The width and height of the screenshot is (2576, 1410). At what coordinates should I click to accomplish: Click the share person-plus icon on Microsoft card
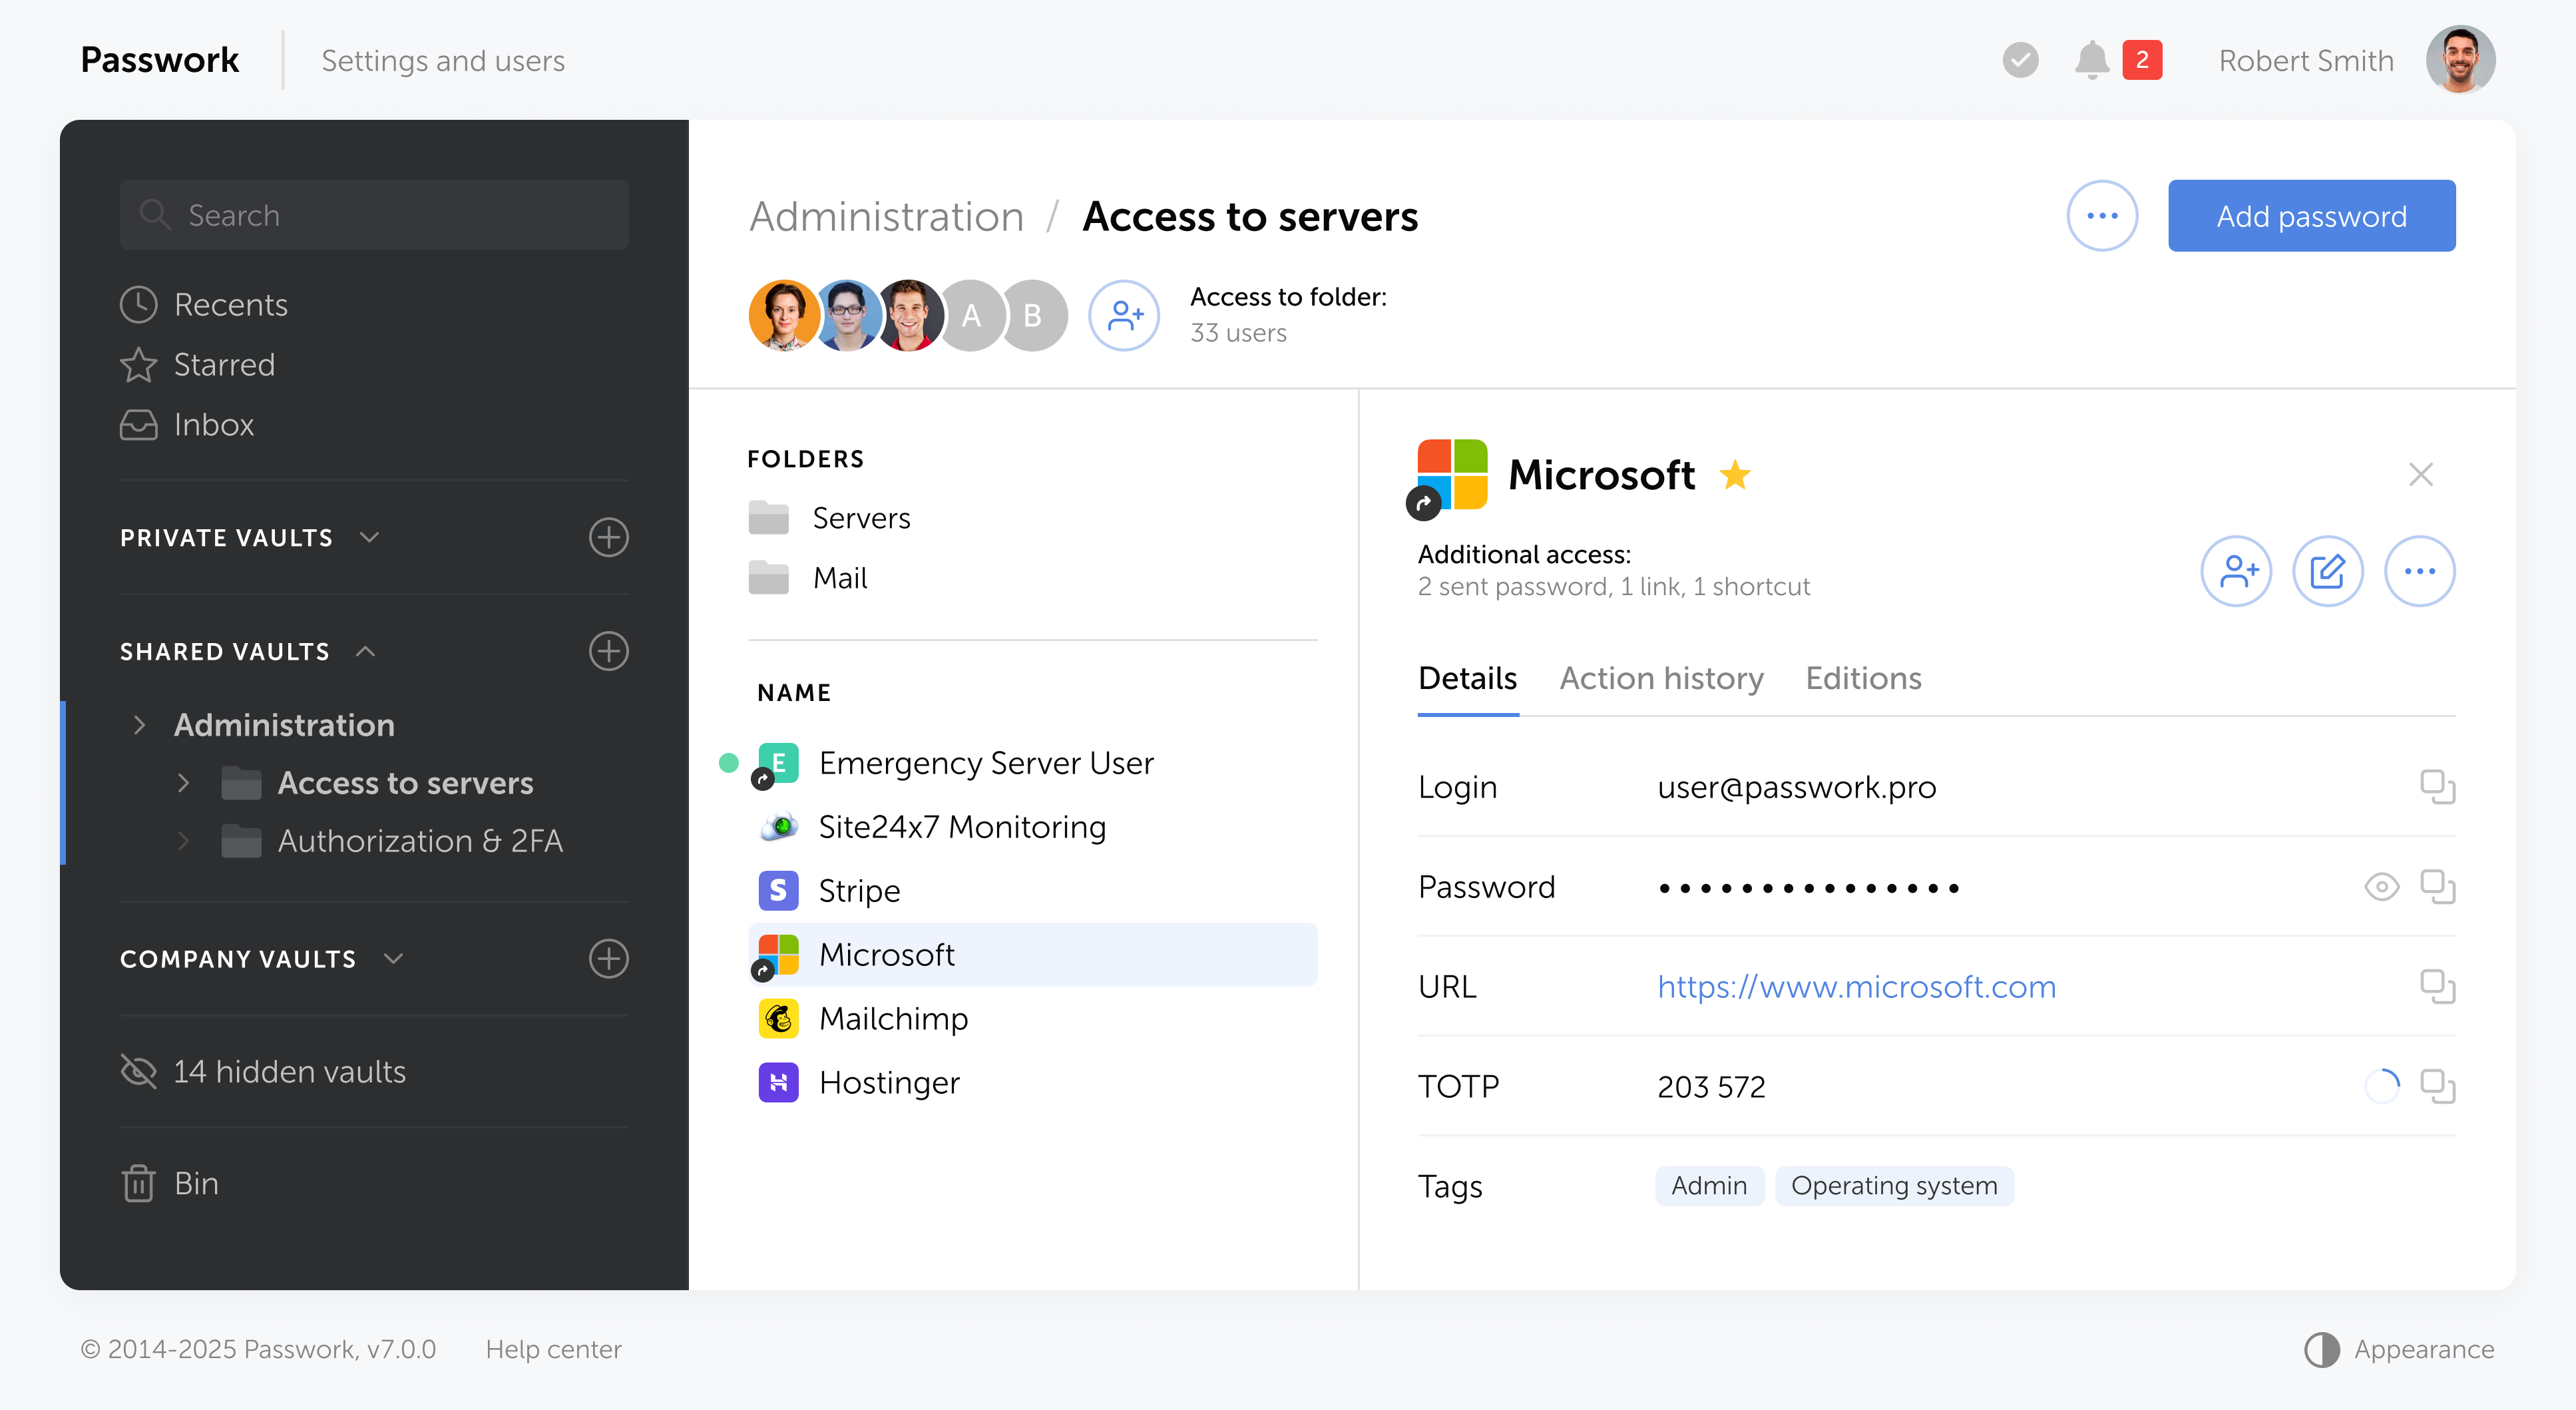[x=2236, y=571]
